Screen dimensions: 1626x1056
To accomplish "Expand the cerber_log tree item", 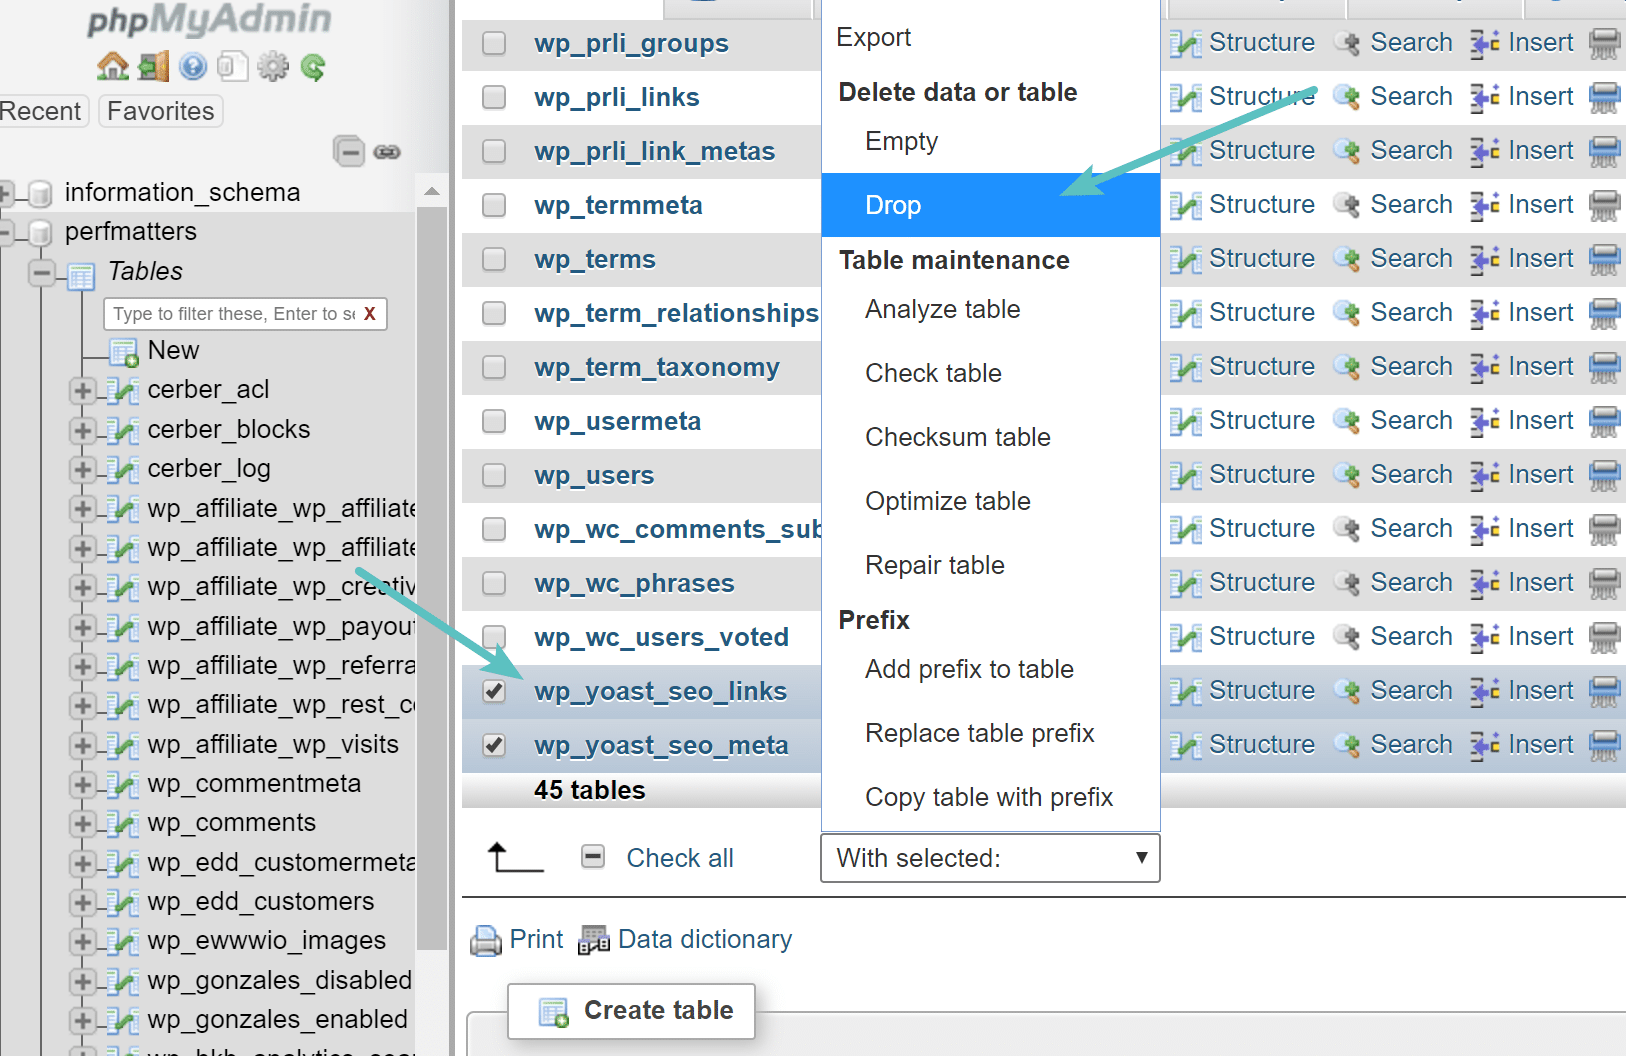I will pos(83,468).
